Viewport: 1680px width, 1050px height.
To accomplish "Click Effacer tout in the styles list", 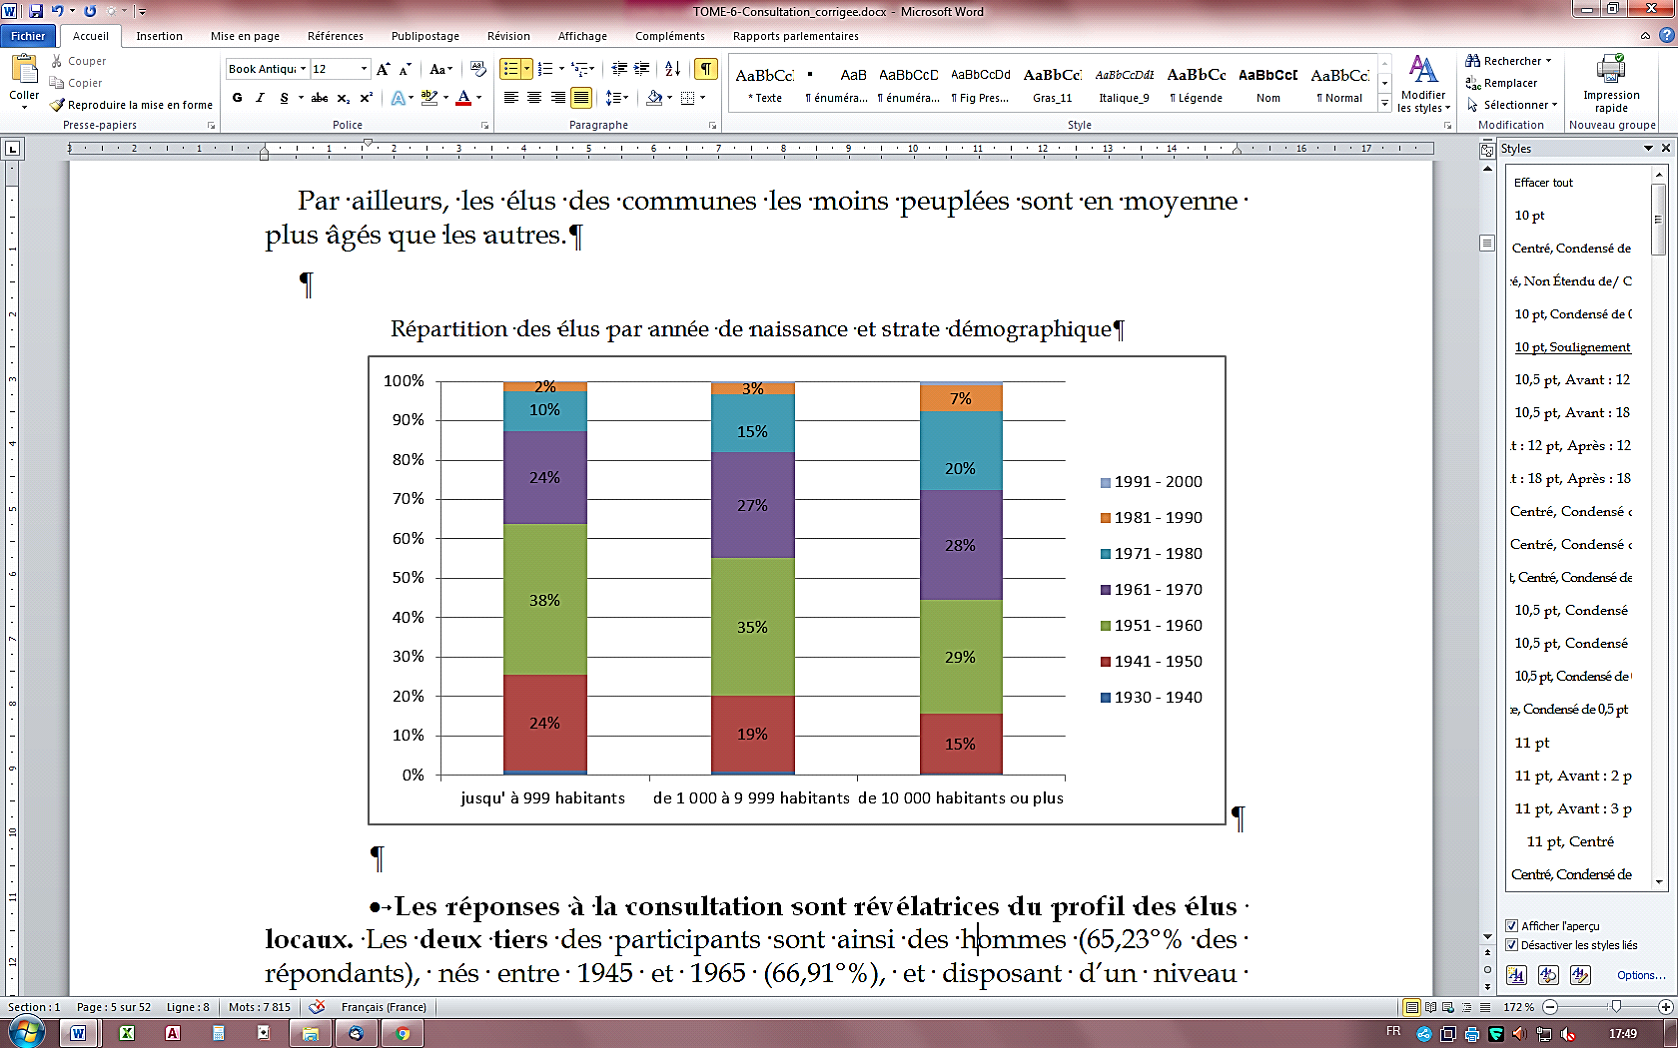I will [x=1543, y=183].
